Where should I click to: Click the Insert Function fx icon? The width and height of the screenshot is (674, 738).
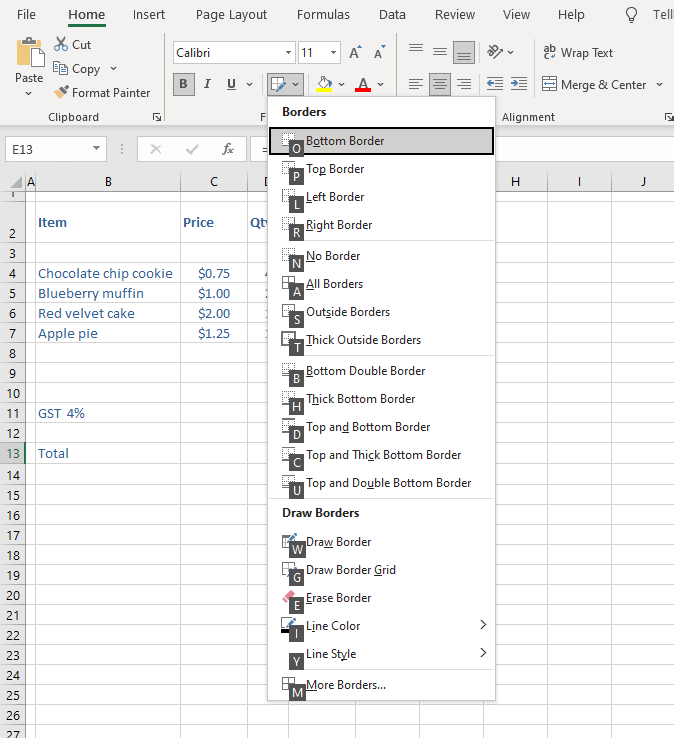pyautogui.click(x=228, y=149)
